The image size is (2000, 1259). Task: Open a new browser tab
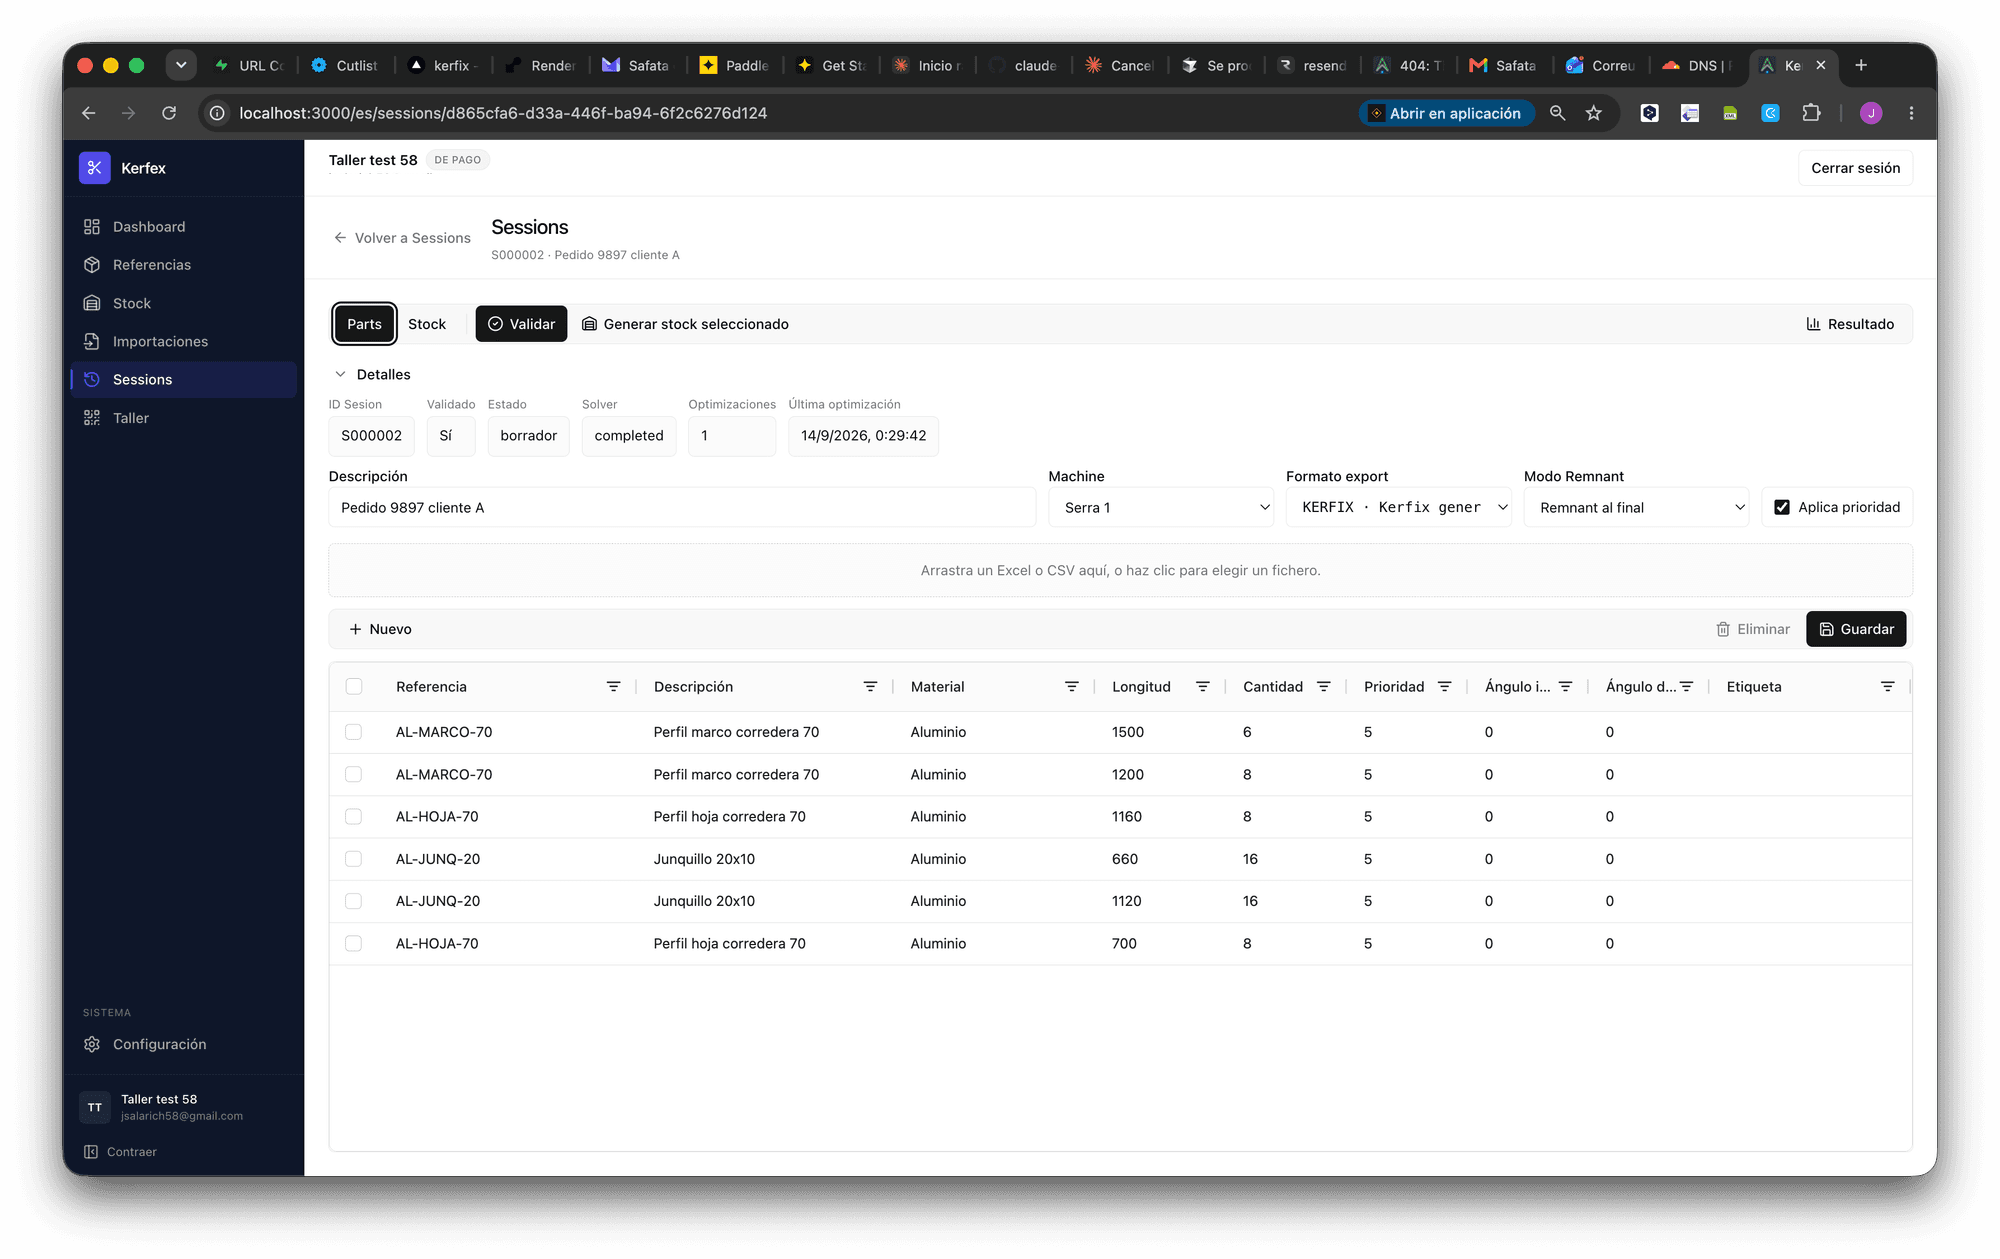(1861, 65)
